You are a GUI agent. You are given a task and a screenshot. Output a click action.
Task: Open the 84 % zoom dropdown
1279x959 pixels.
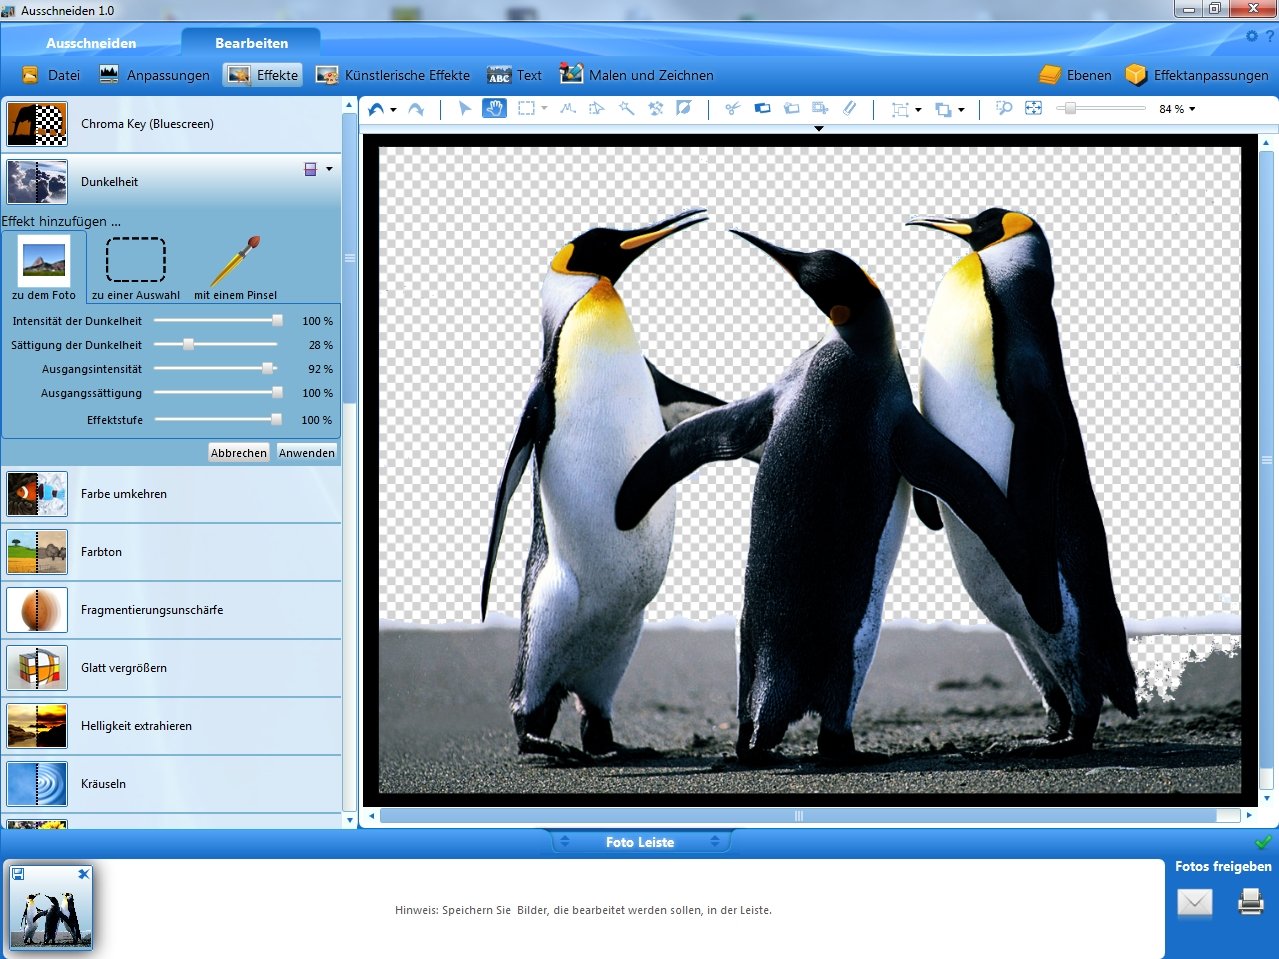1177,109
